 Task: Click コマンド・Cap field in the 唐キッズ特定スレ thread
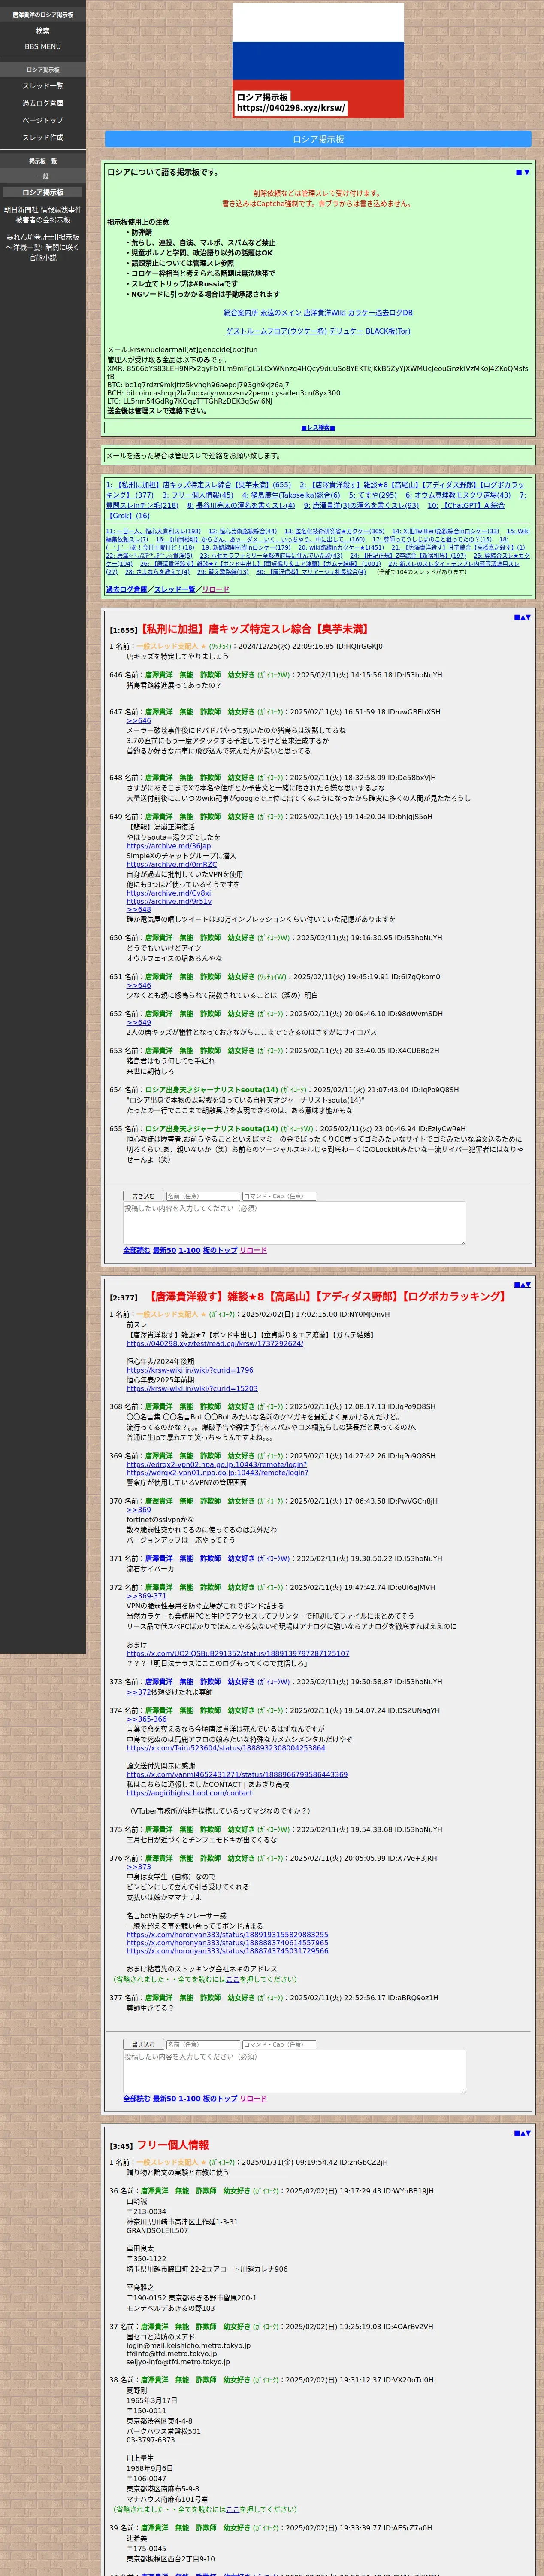coord(279,1196)
